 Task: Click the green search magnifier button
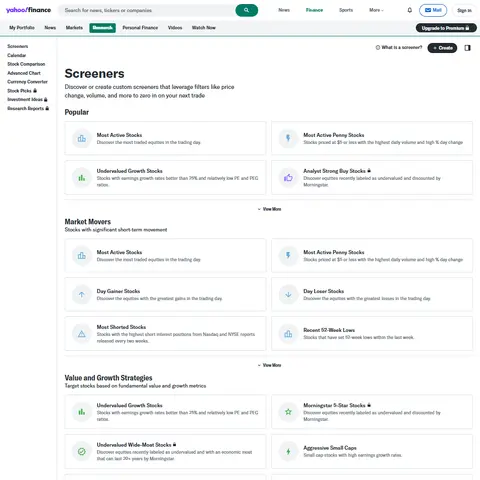(247, 10)
